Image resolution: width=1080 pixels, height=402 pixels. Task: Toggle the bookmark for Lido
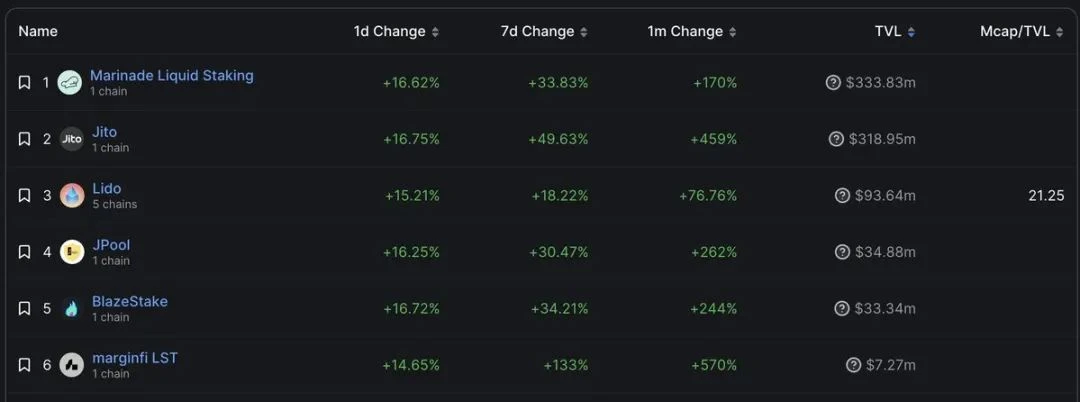pos(25,196)
